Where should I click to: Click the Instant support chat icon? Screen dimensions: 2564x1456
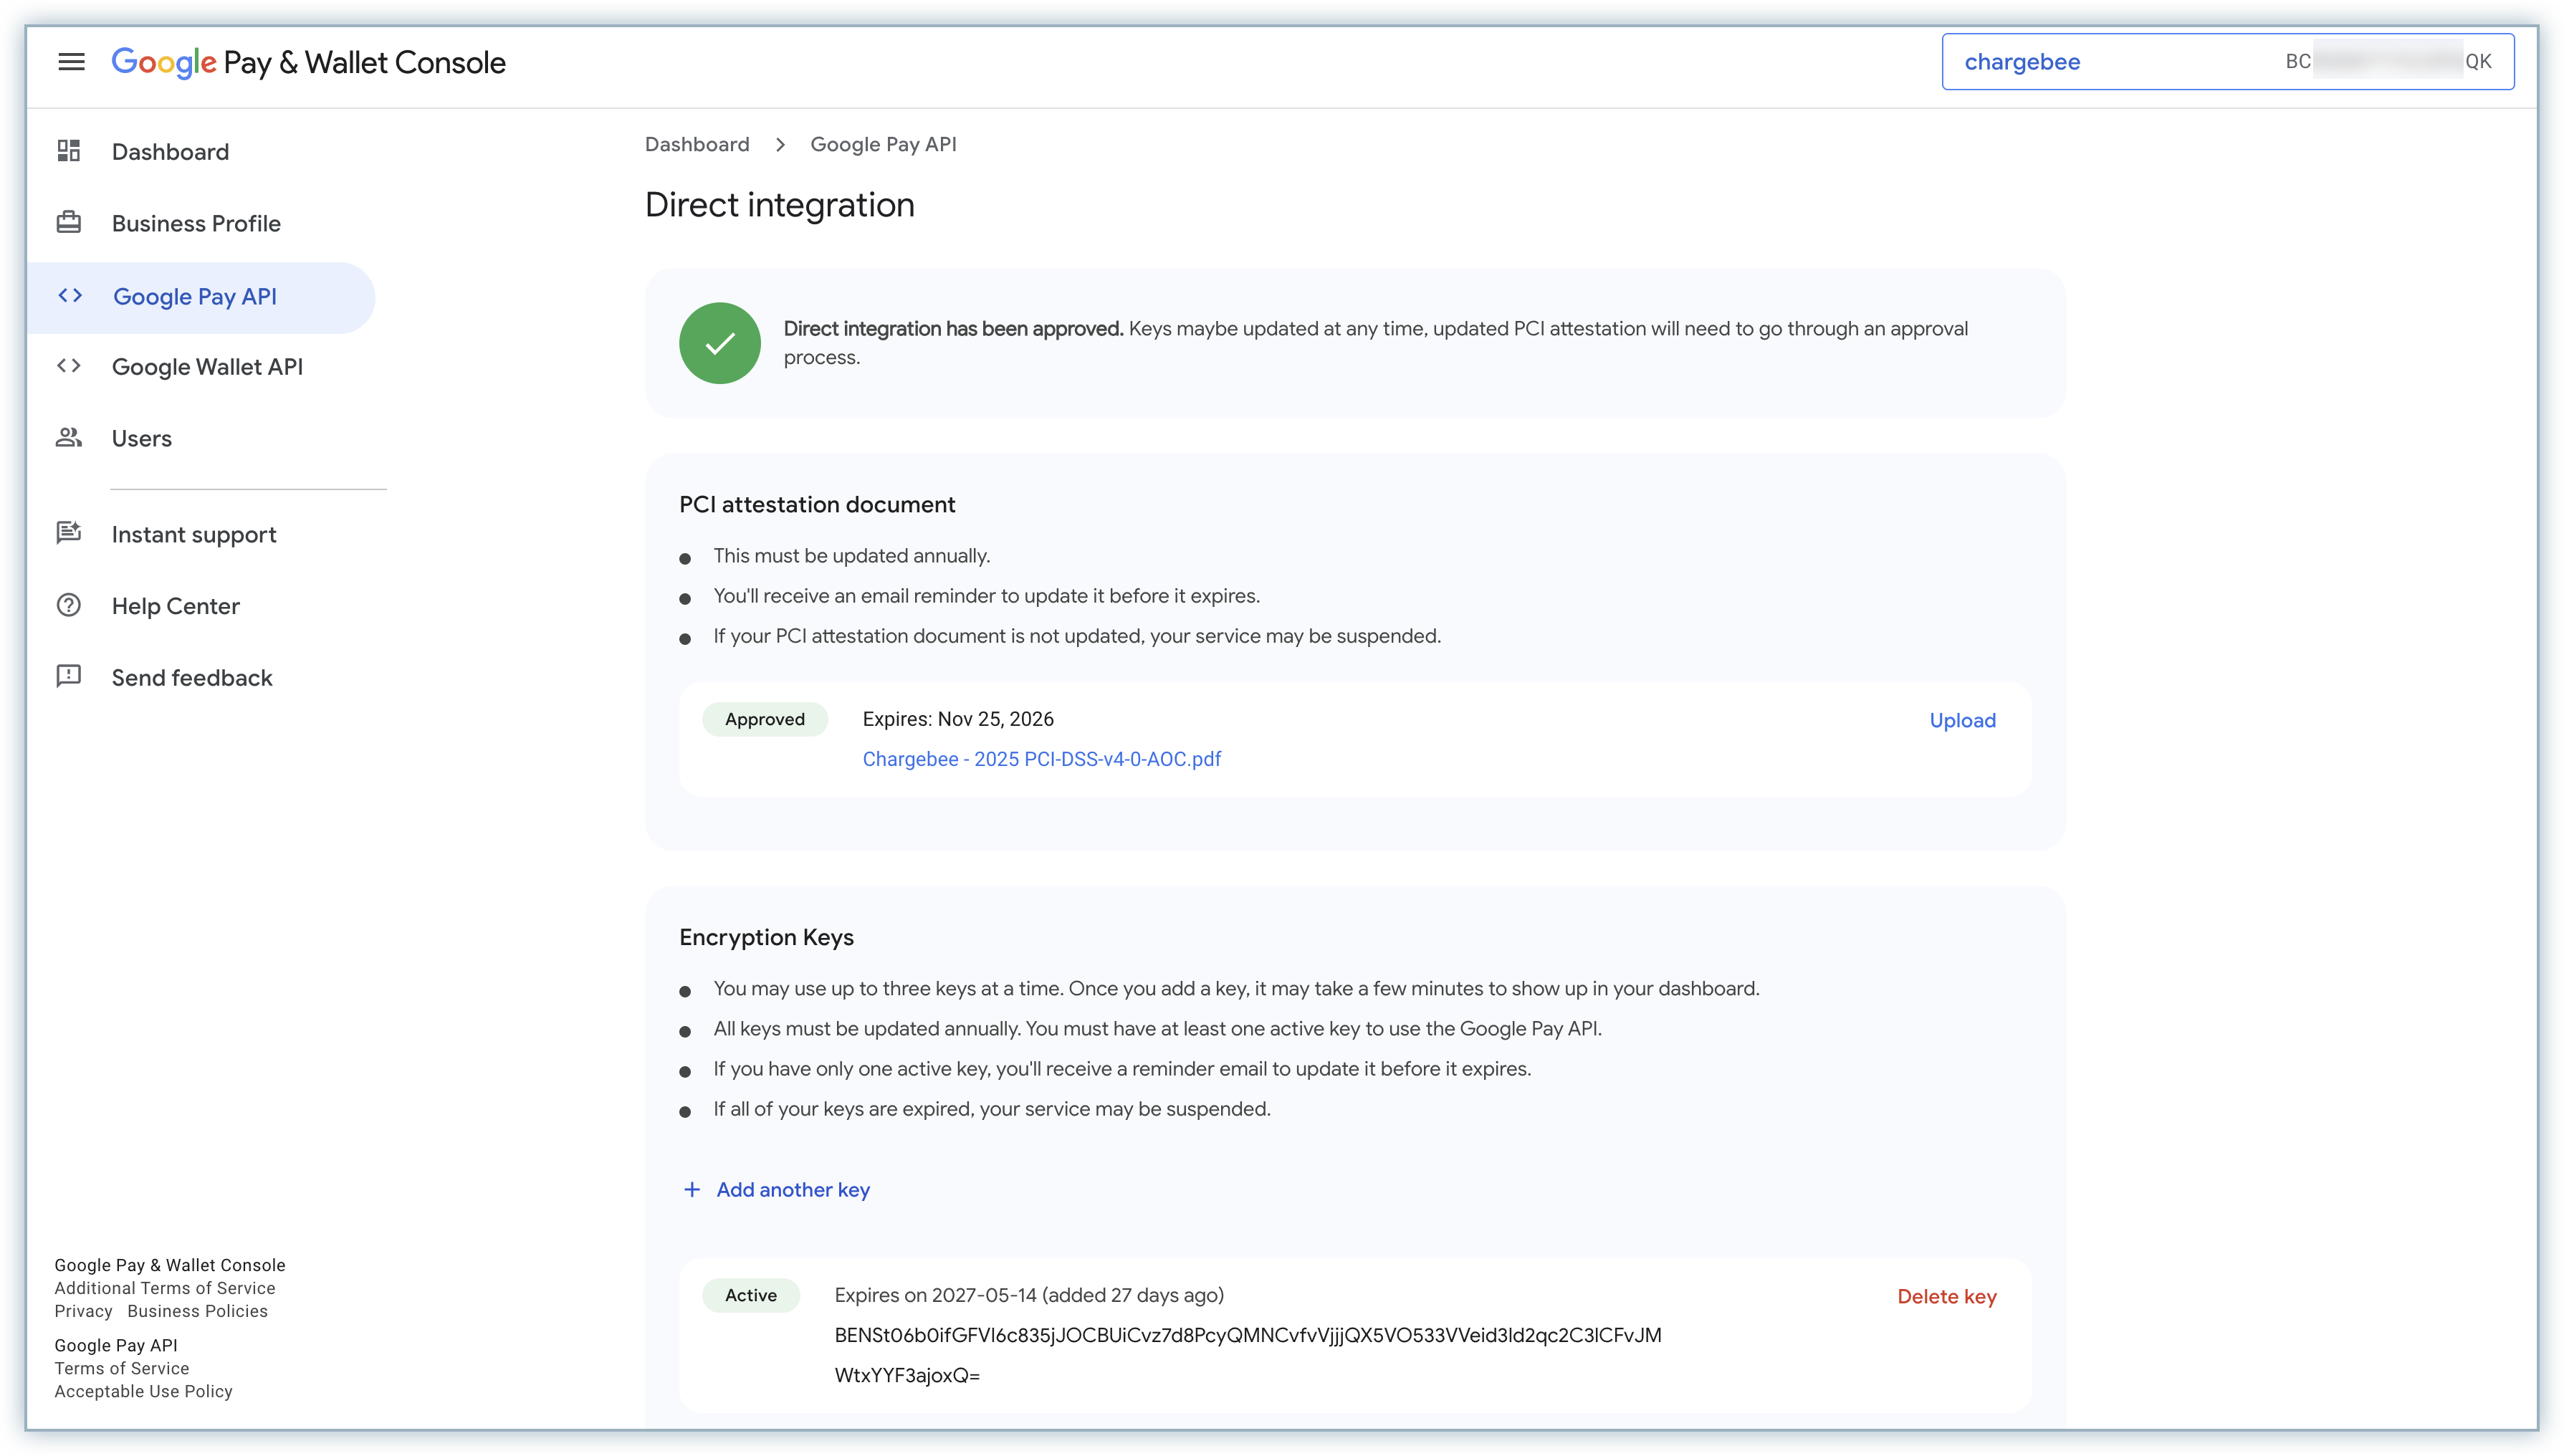coord(69,533)
